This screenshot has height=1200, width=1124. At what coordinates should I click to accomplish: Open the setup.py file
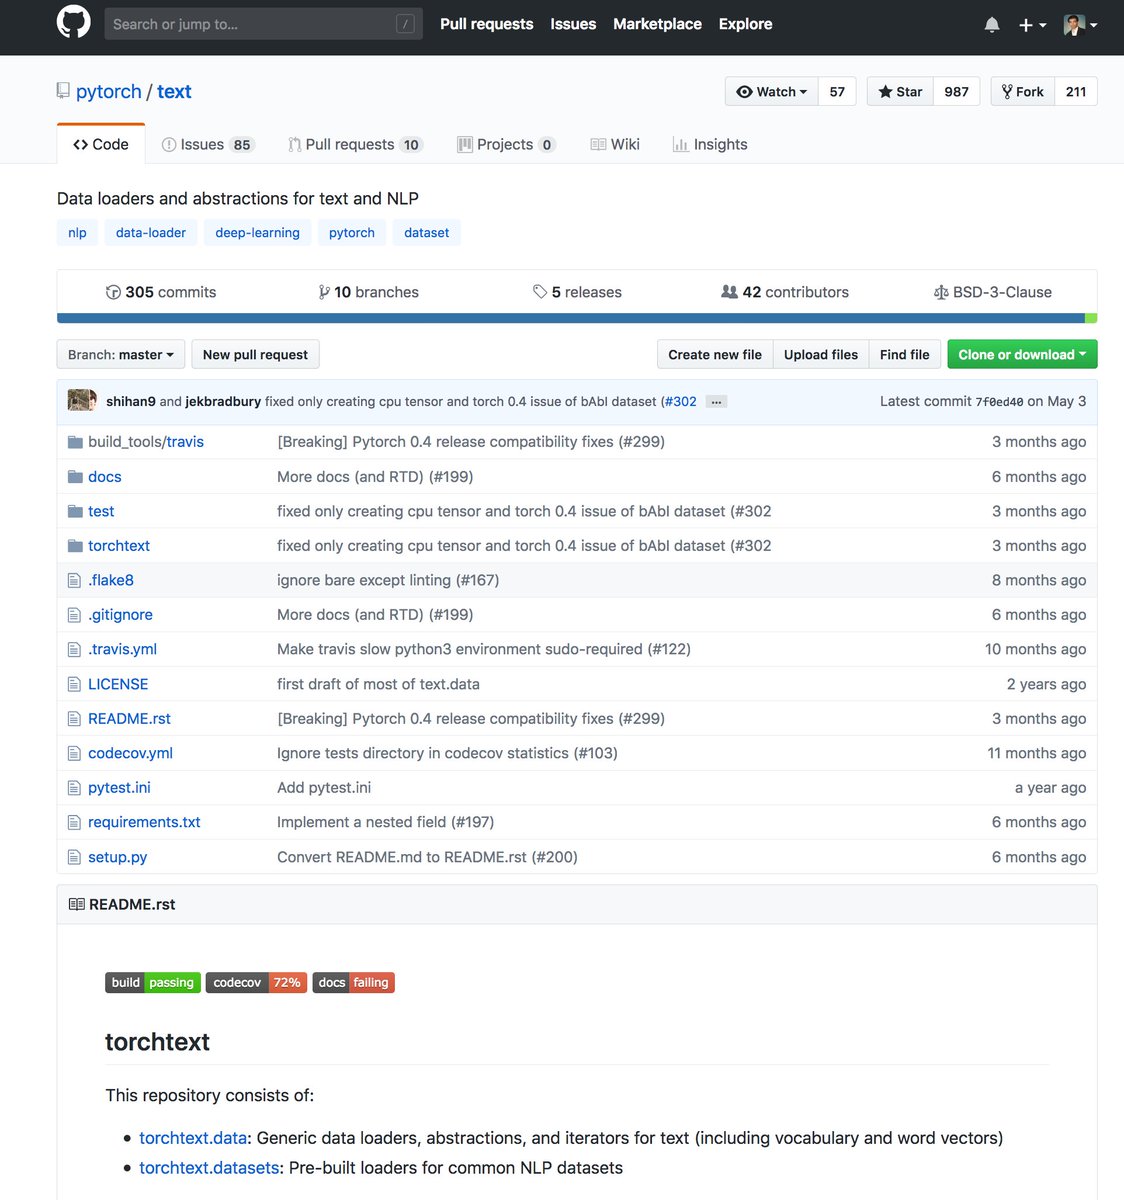click(117, 857)
